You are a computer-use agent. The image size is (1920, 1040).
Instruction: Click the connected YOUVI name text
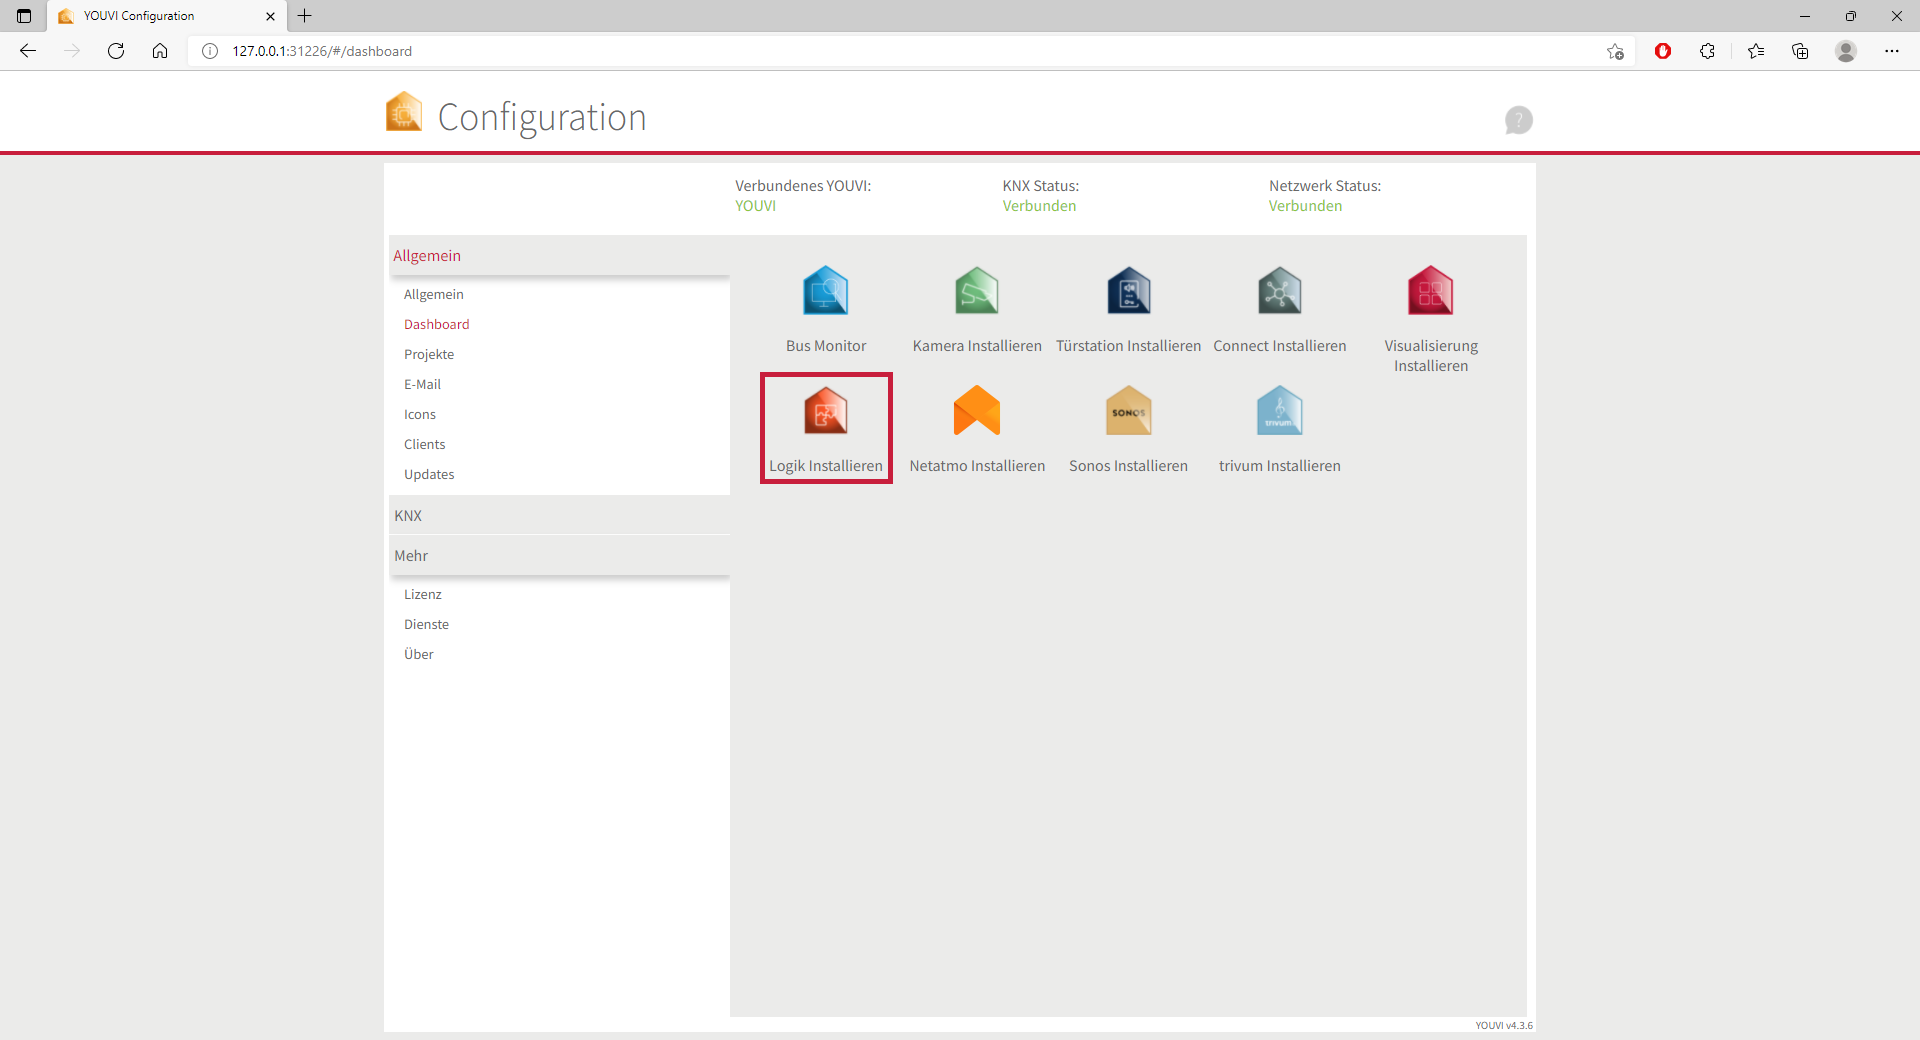click(755, 206)
